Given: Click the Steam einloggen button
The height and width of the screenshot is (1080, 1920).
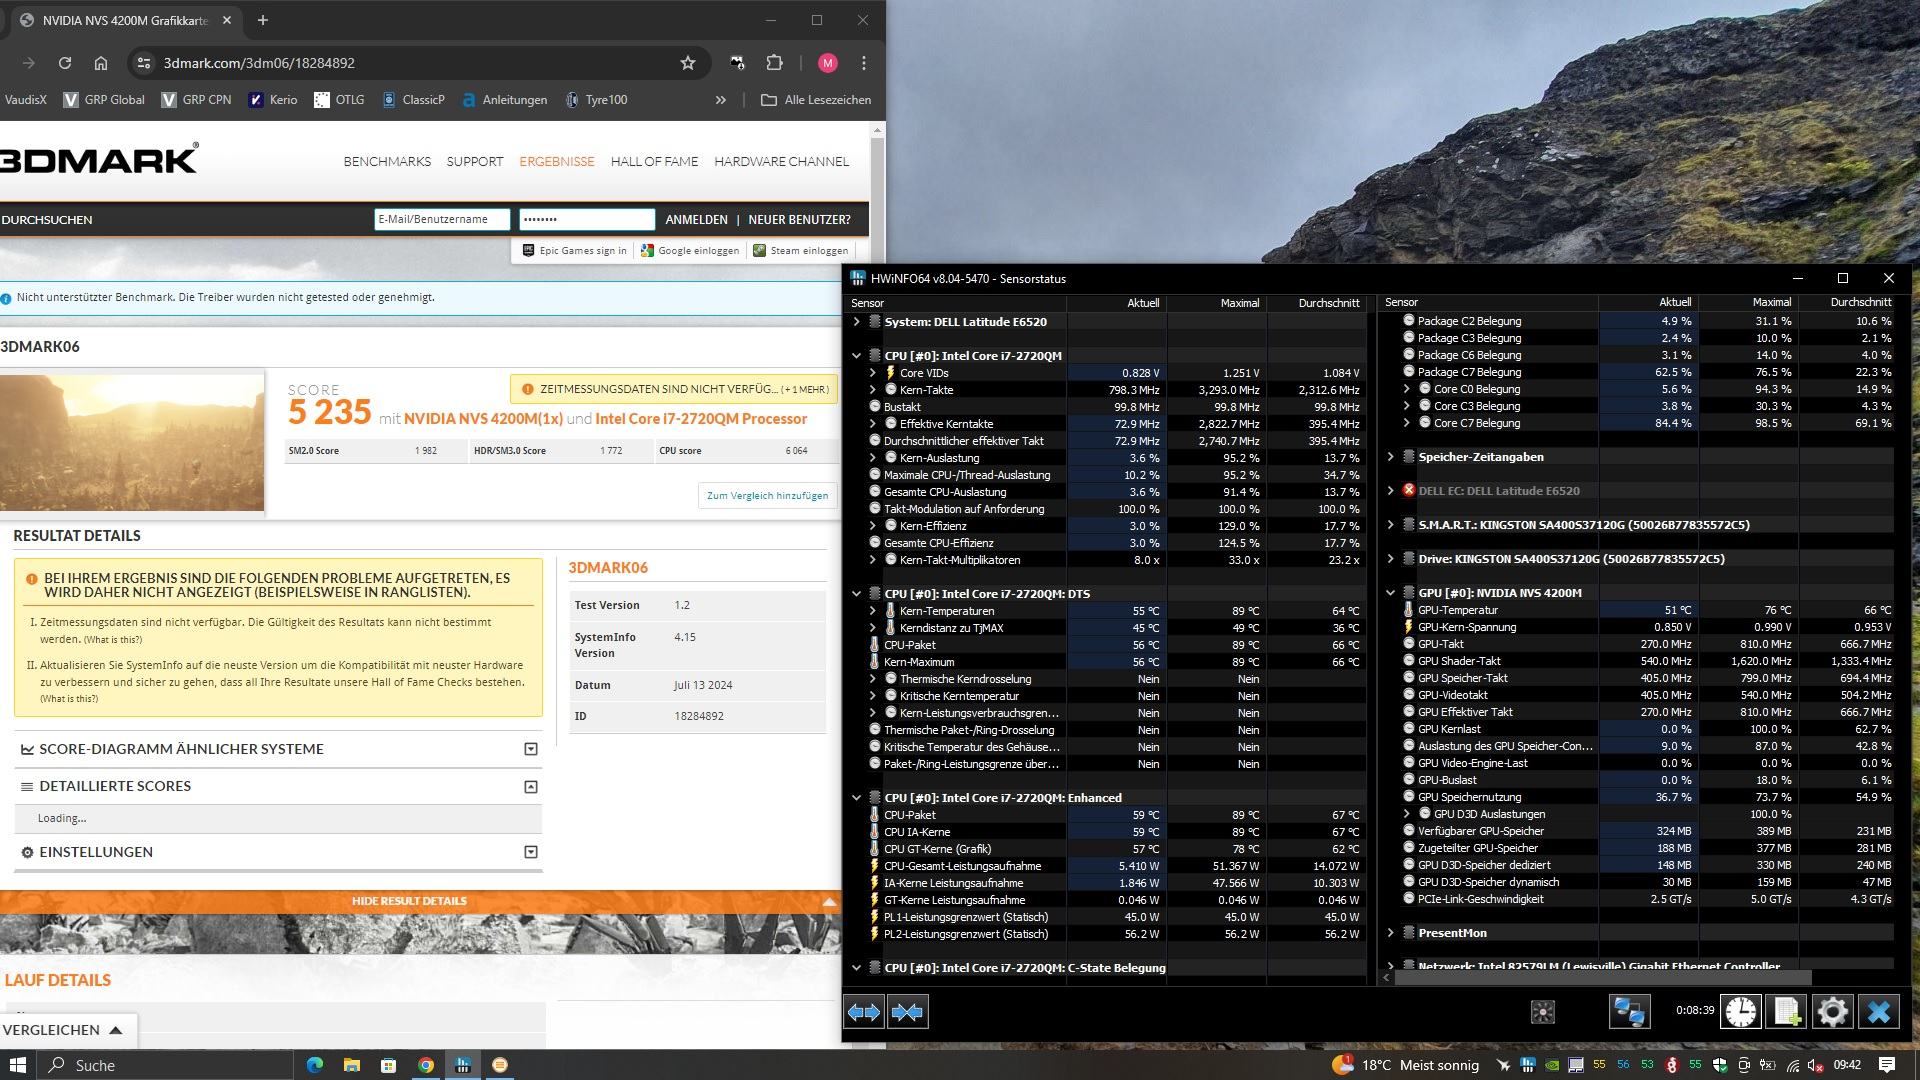Looking at the screenshot, I should pos(800,251).
